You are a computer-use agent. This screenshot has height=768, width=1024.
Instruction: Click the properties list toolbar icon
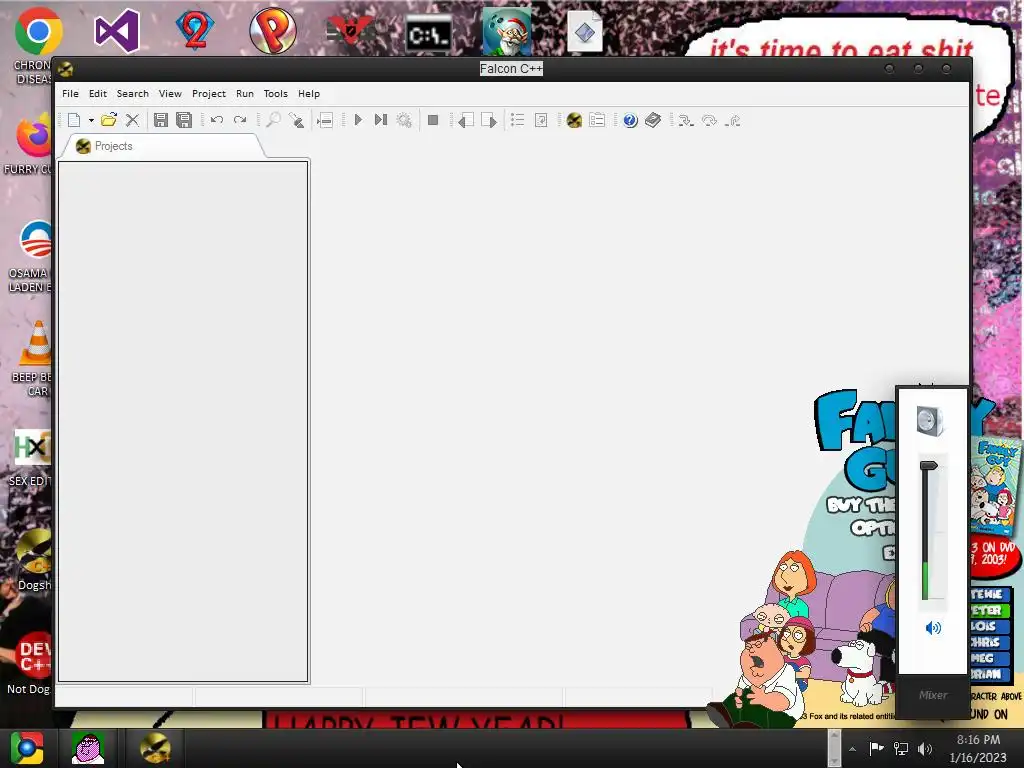click(x=597, y=120)
